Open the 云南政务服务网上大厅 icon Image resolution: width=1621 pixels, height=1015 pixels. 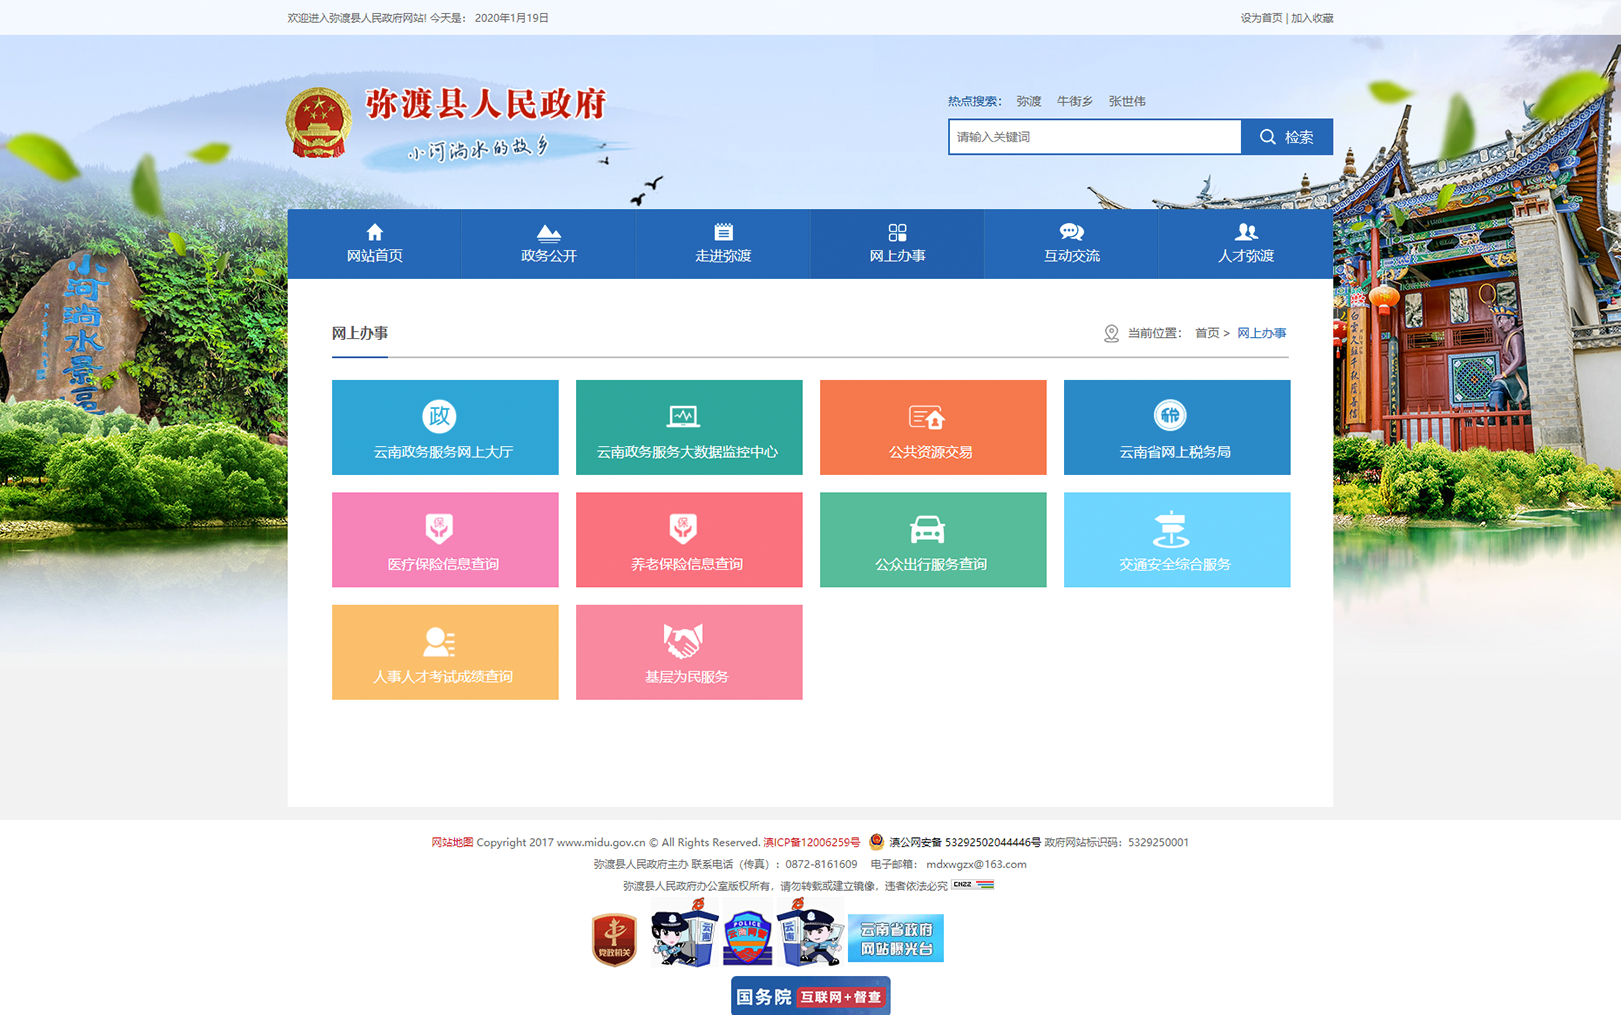point(439,415)
